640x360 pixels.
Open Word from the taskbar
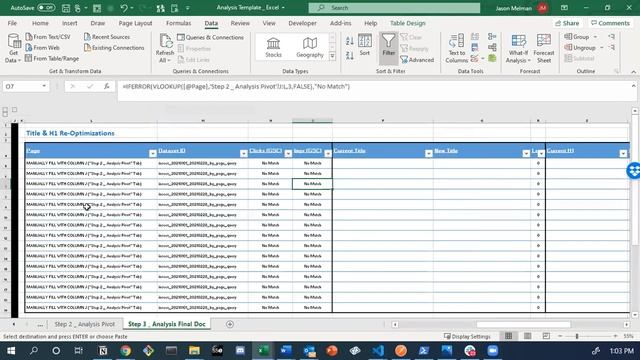(x=286, y=351)
